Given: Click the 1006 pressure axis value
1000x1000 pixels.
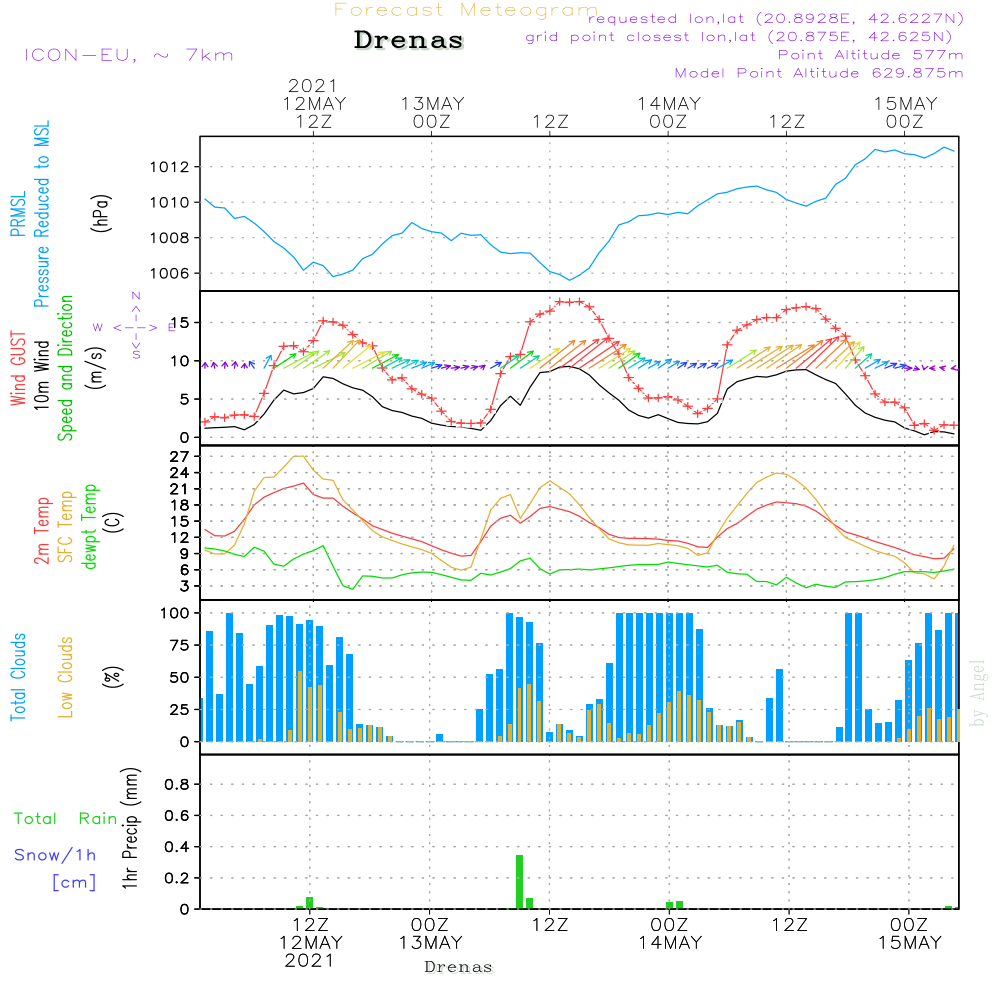Looking at the screenshot, I should (x=170, y=274).
